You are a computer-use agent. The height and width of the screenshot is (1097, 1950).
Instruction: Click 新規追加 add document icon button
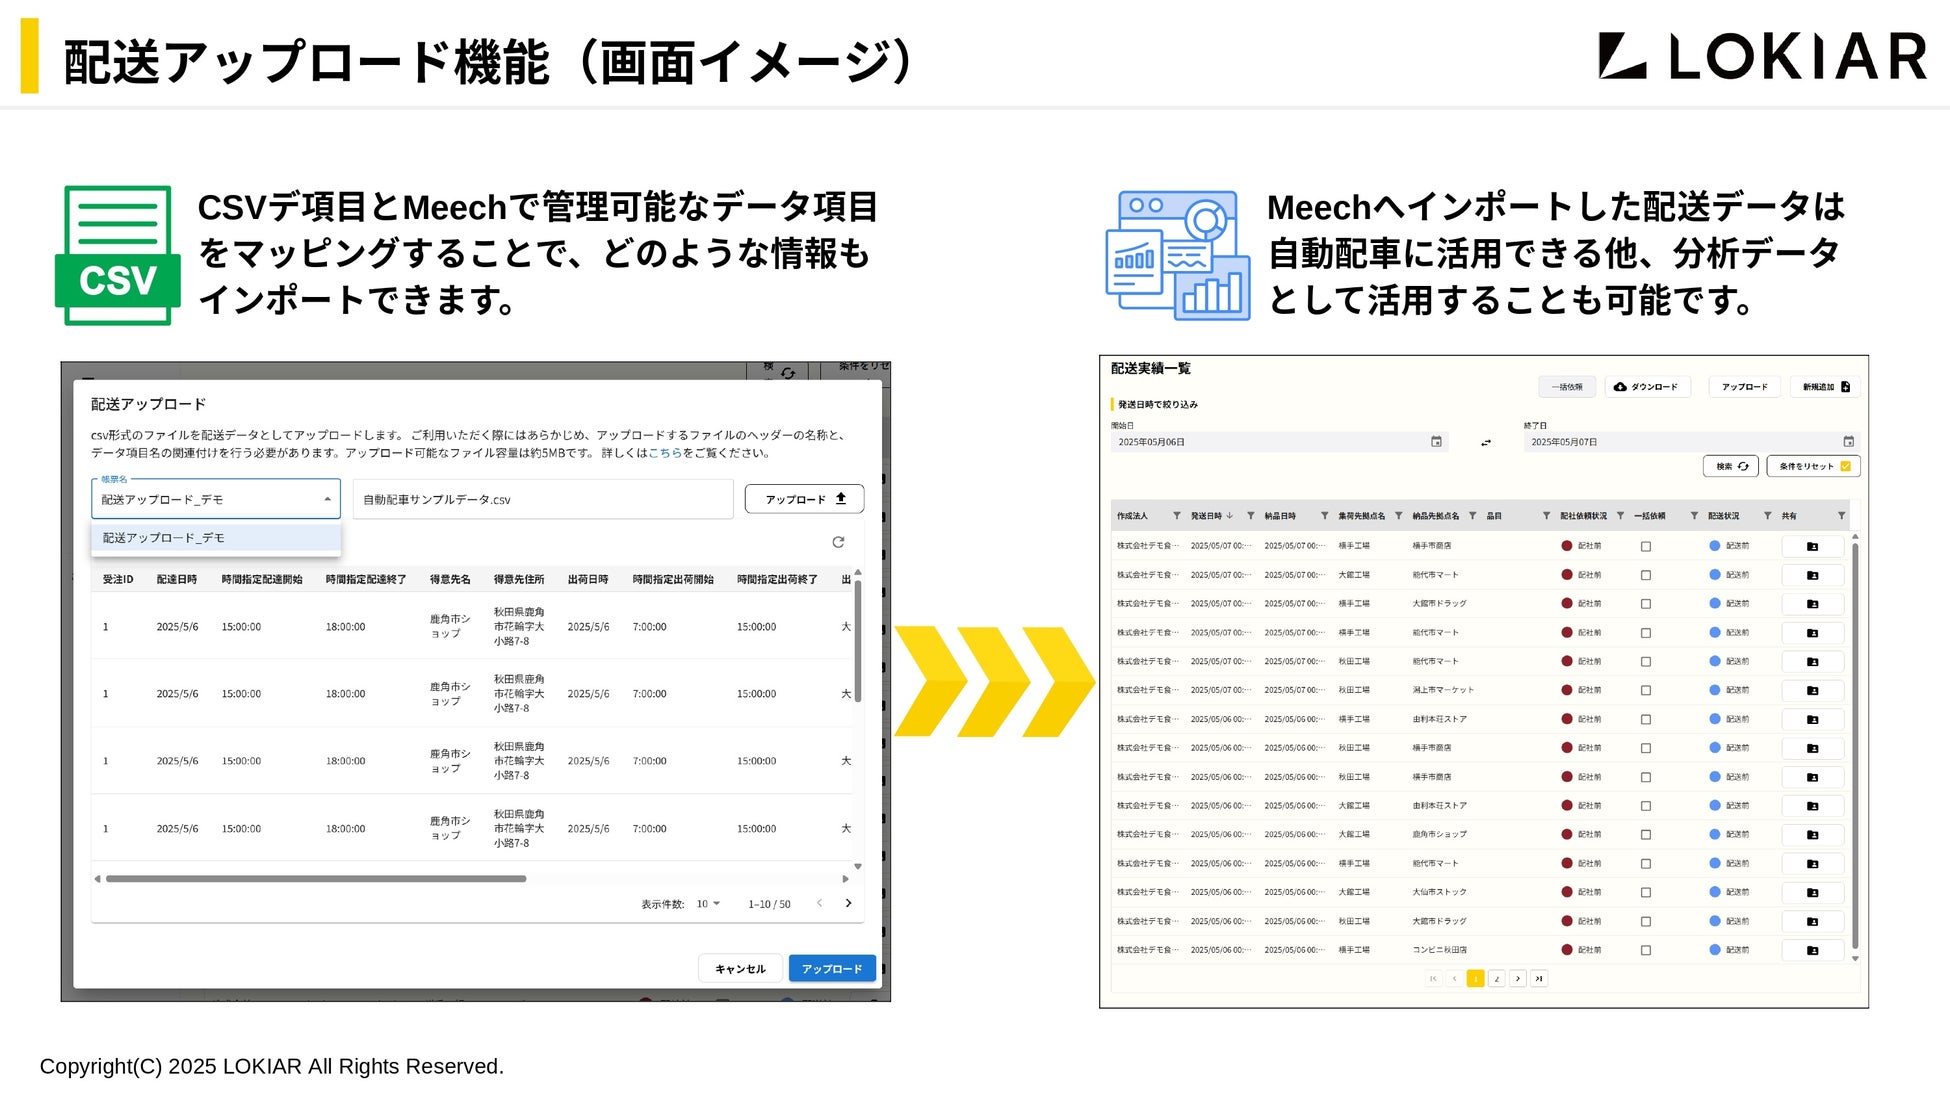click(1826, 387)
